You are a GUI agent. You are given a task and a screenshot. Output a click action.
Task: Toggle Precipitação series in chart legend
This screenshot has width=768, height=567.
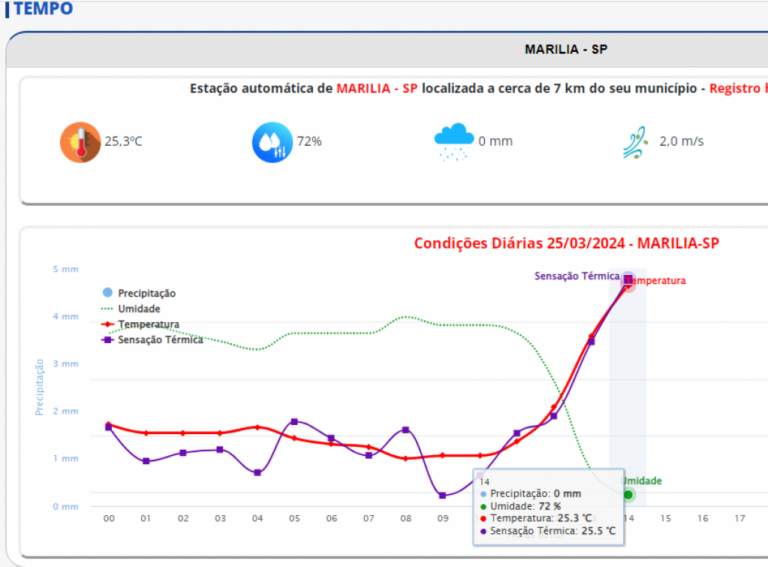[139, 293]
